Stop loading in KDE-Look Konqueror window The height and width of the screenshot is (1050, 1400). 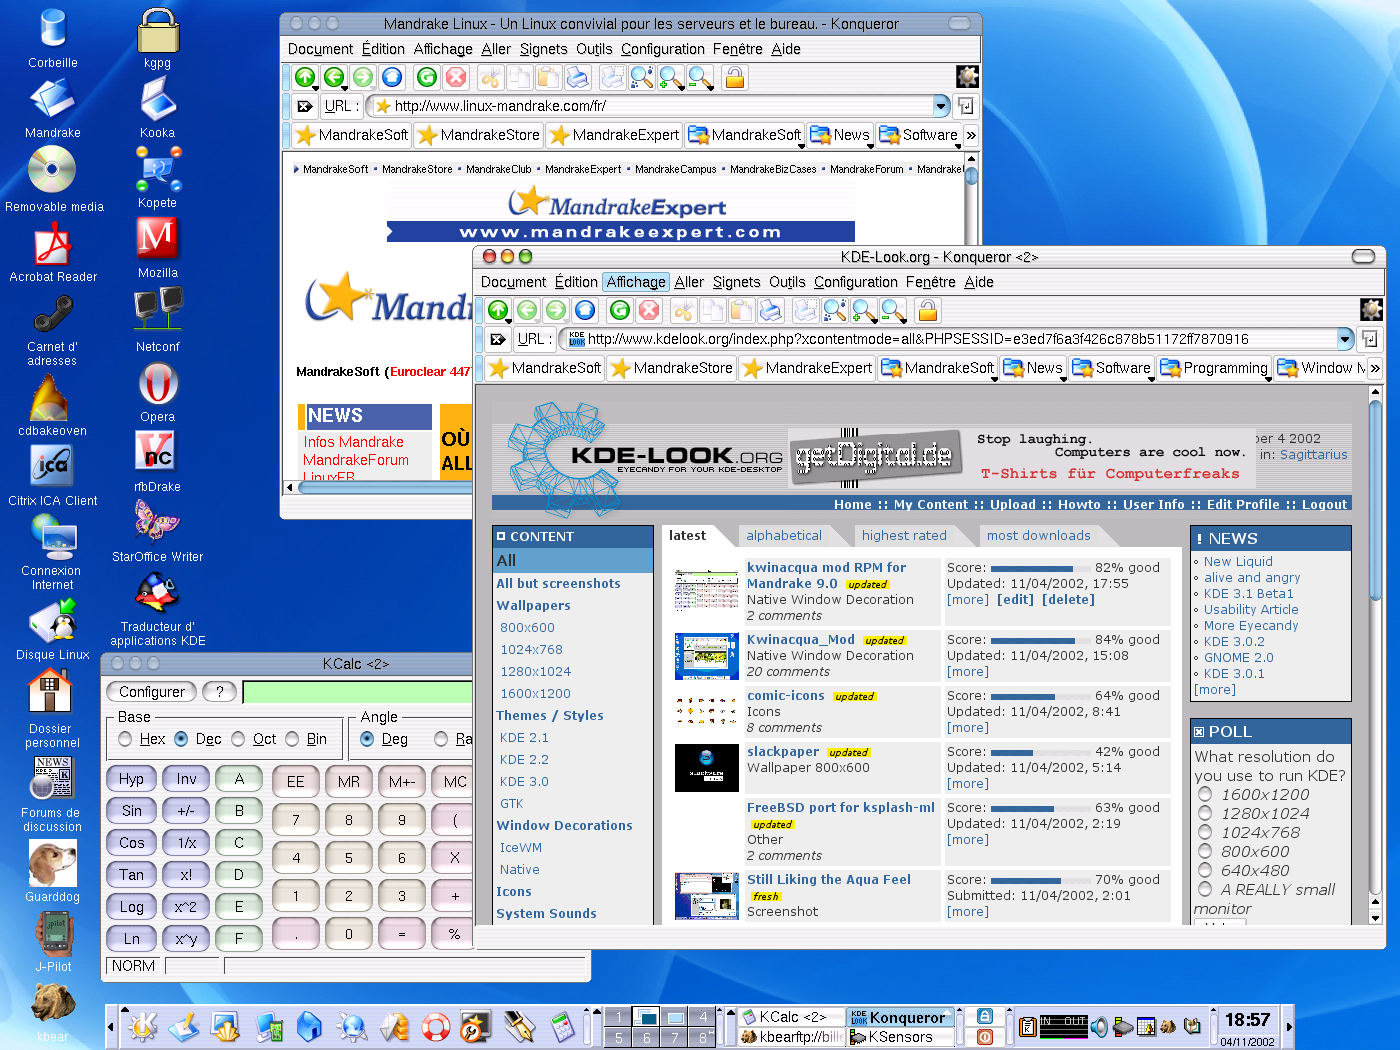pyautogui.click(x=649, y=311)
